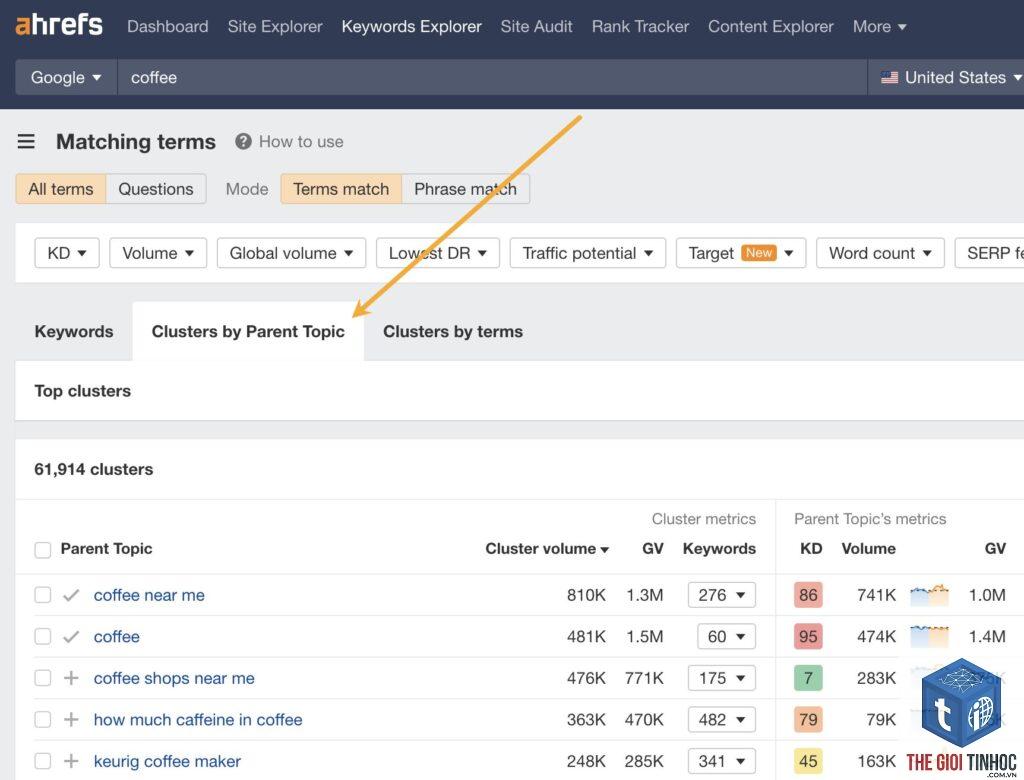Screen dimensions: 1024x780
Task: Click the United States flag icon
Action: (x=889, y=77)
